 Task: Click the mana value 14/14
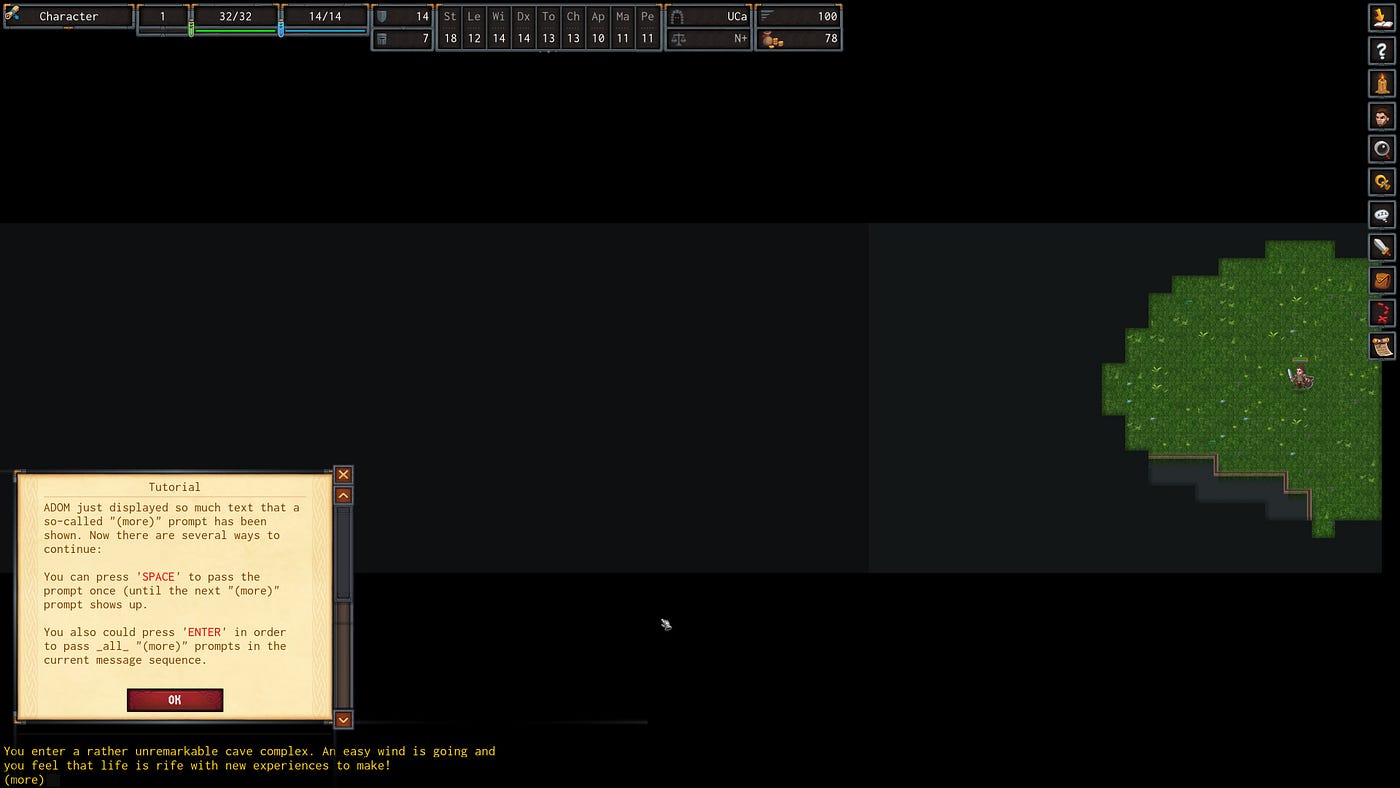(325, 16)
